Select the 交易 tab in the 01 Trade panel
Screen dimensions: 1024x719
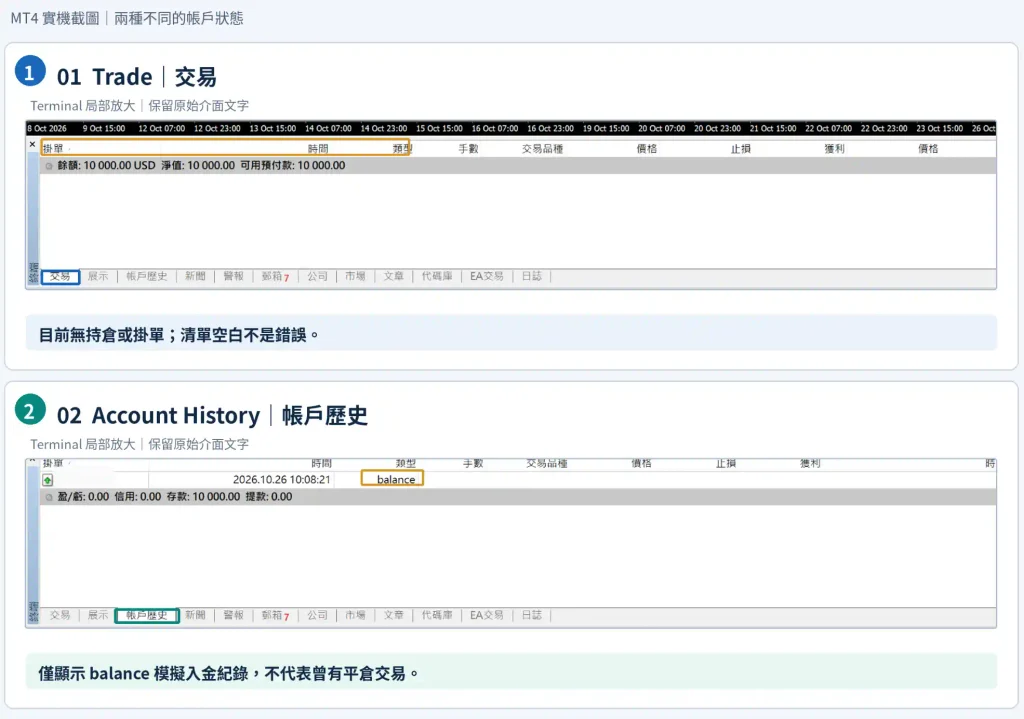click(x=60, y=276)
